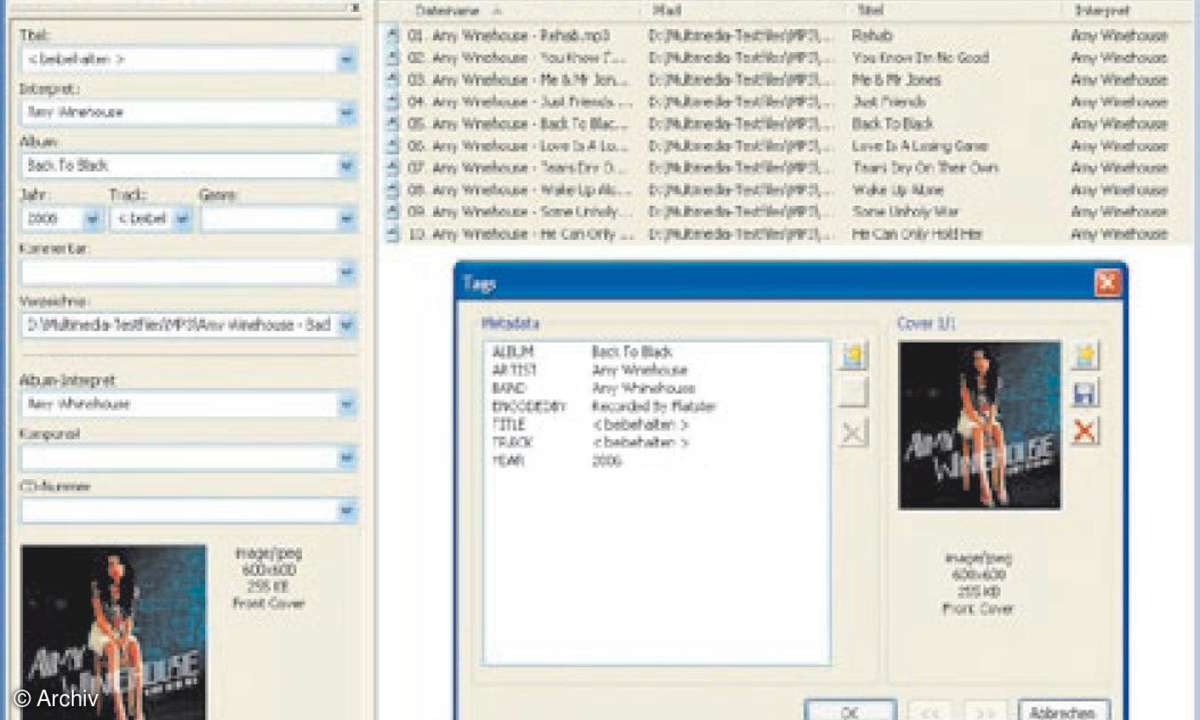Click the Titel cell 'Tears Dry On Their Own'
The width and height of the screenshot is (1200, 720).
click(925, 168)
